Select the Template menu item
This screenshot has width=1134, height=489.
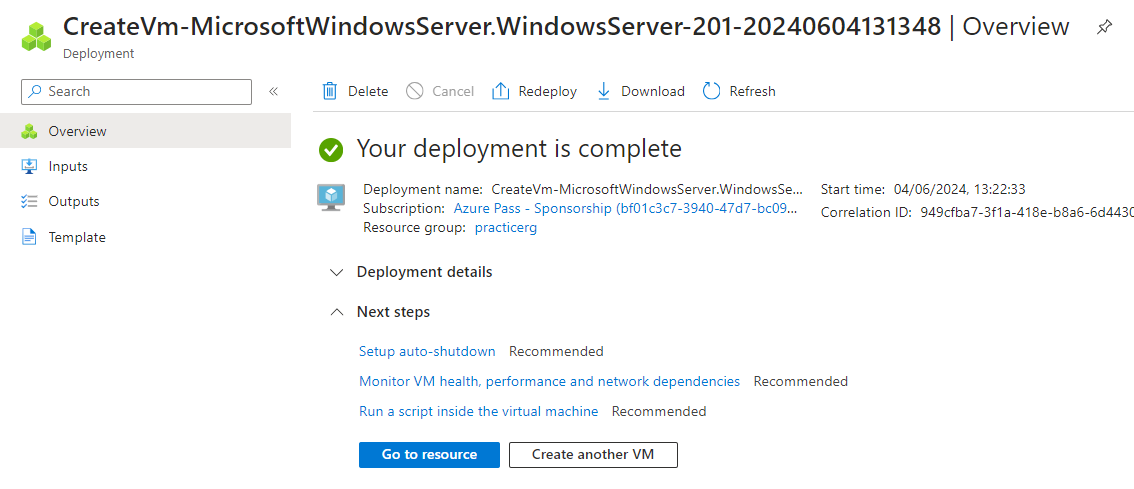77,237
